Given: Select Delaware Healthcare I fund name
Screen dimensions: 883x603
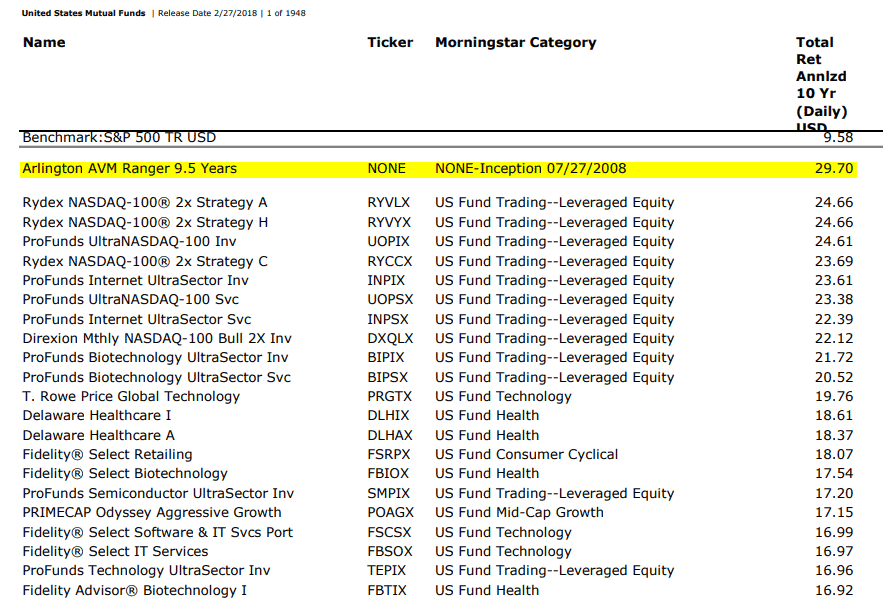Looking at the screenshot, I should coord(97,415).
